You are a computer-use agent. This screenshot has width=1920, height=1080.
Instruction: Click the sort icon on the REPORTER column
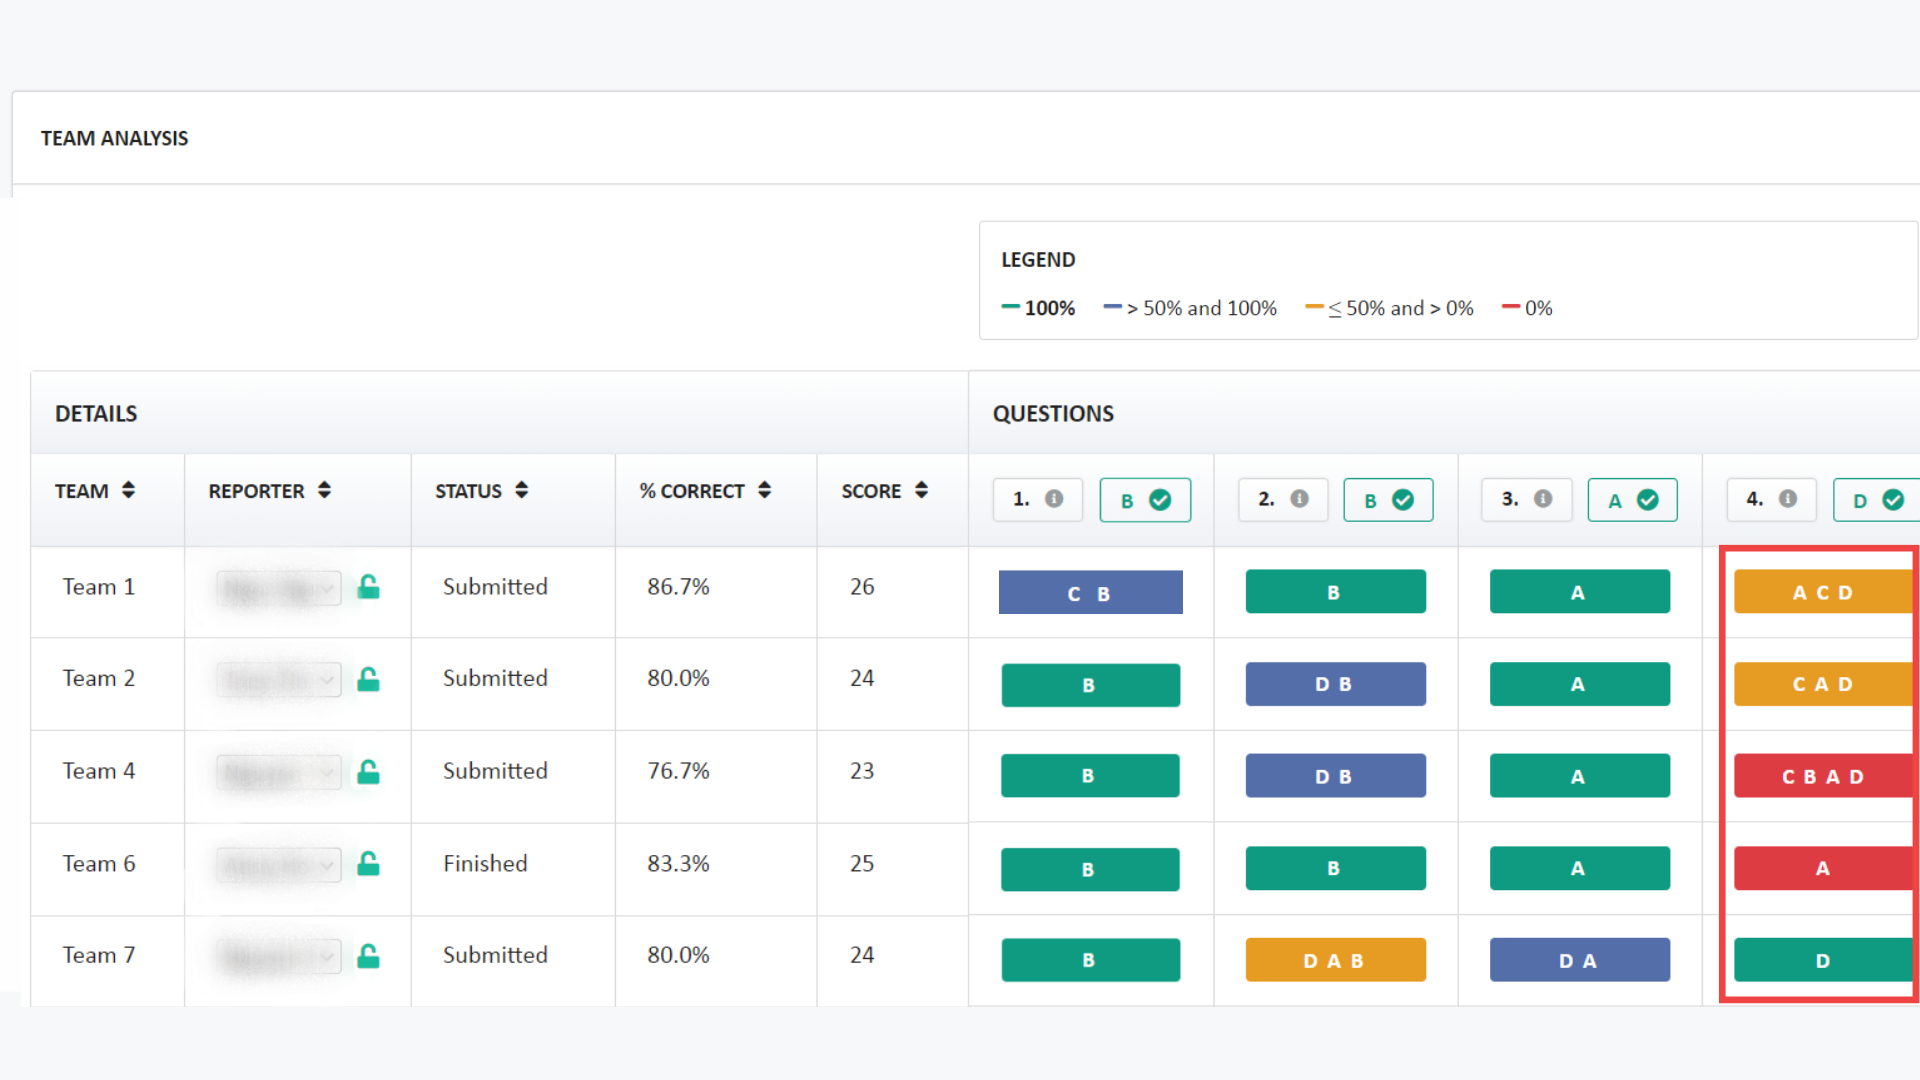[x=323, y=490]
